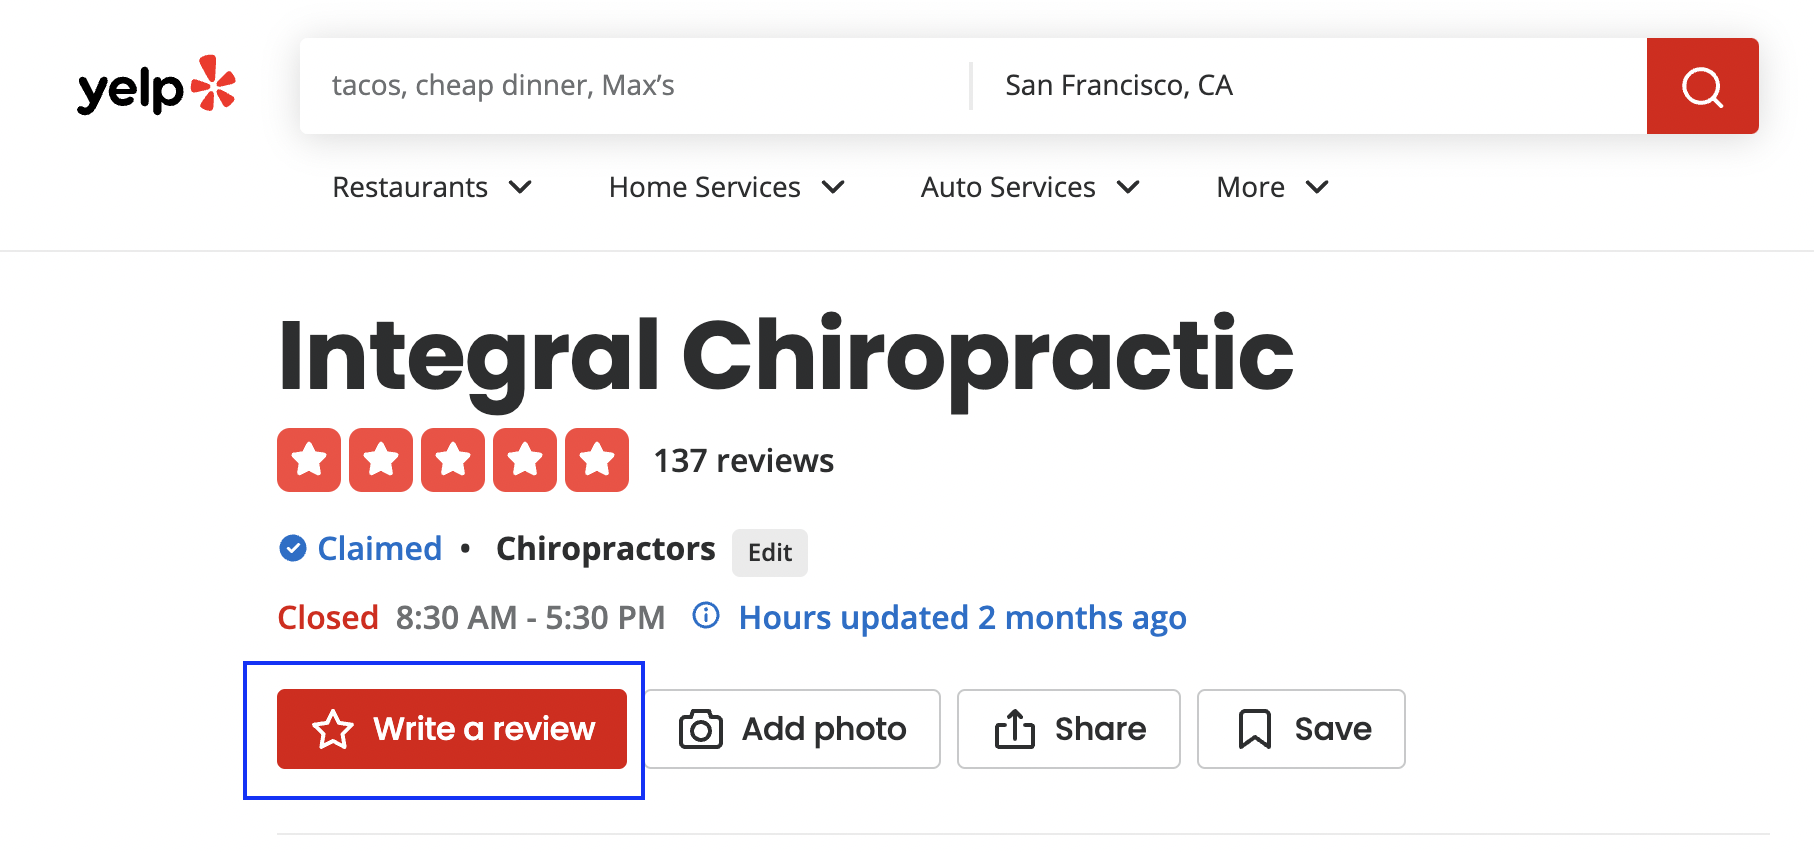Click the red search magnifier button

coord(1702,86)
